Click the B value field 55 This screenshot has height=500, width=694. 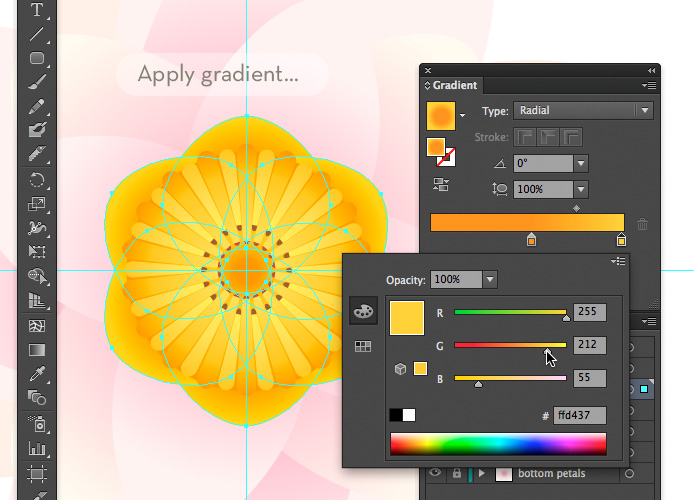(590, 378)
